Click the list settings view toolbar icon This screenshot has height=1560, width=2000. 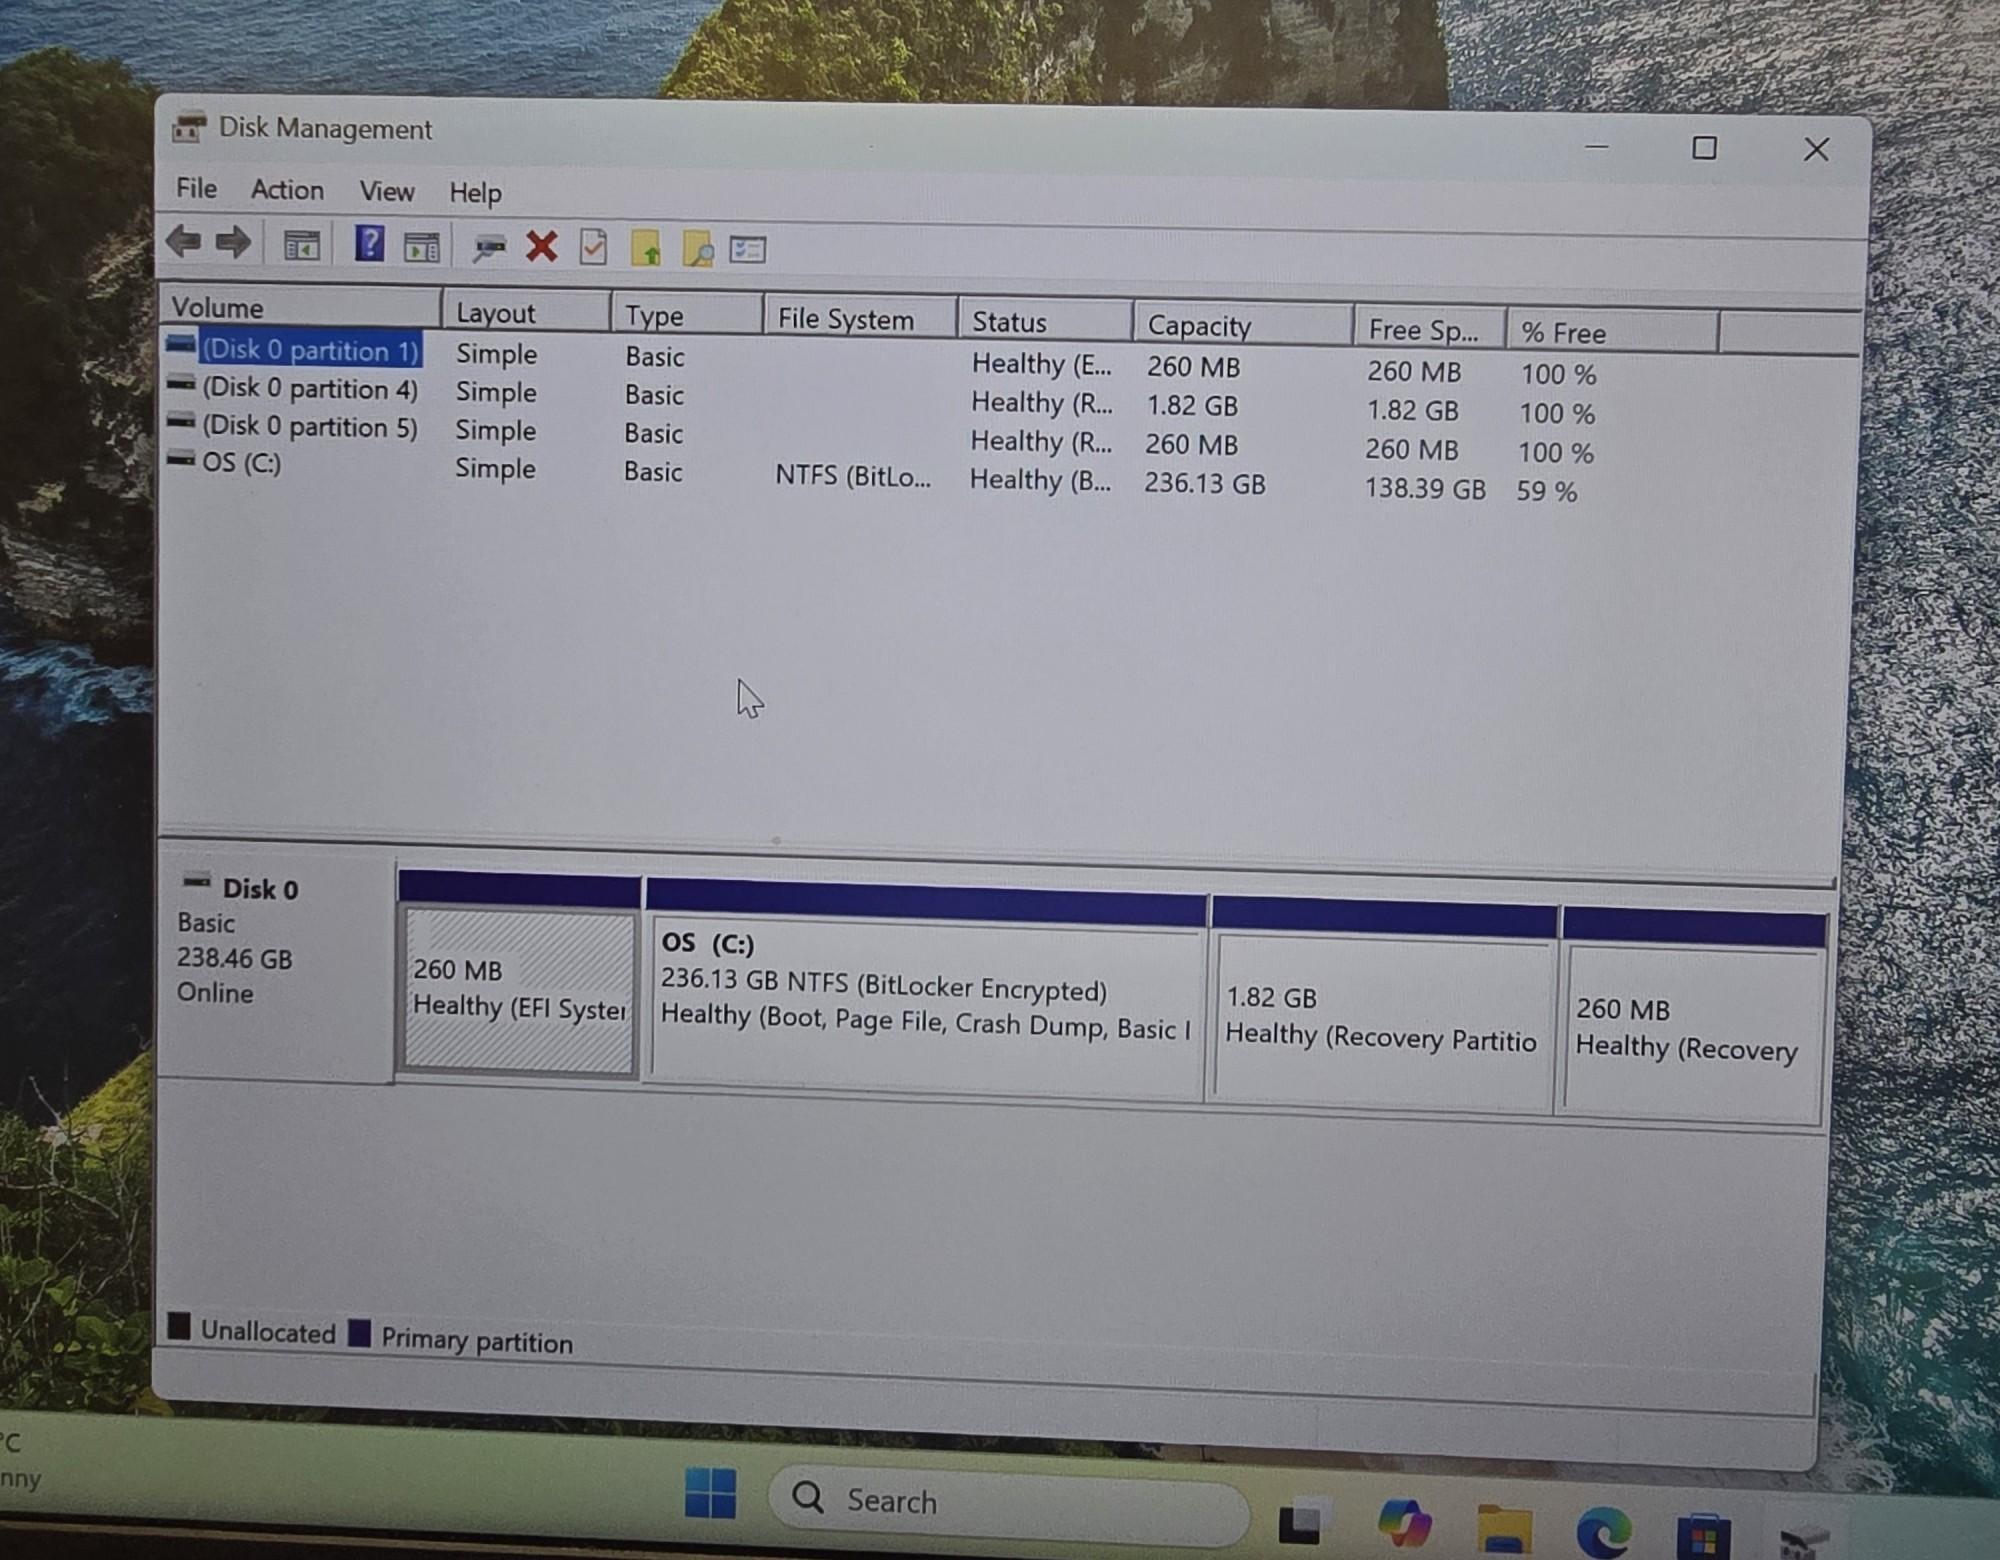(x=748, y=249)
